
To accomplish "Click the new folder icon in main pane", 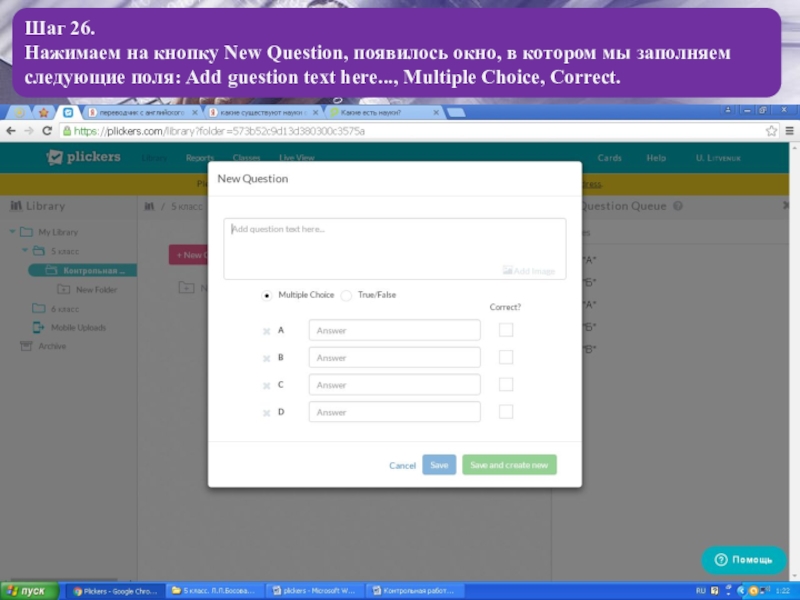I will point(186,288).
